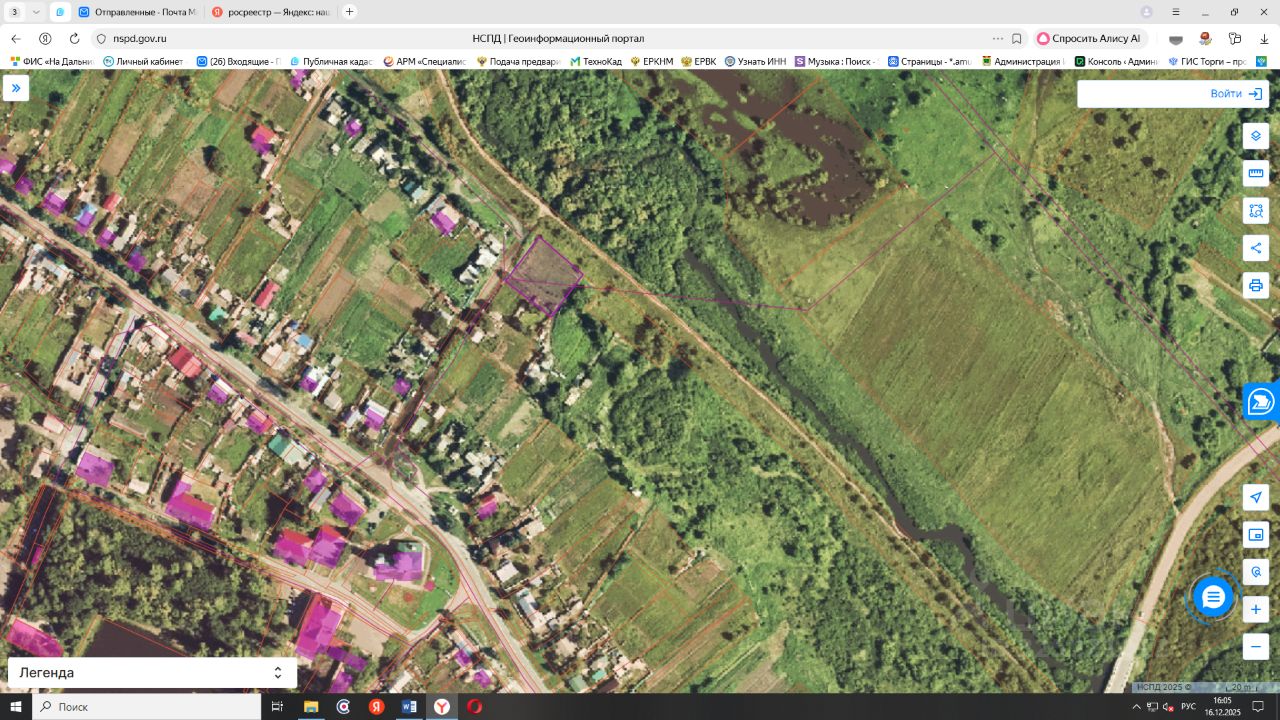This screenshot has height=720, width=1280.
Task: Expand the Легенда legend panel
Action: click(x=152, y=673)
